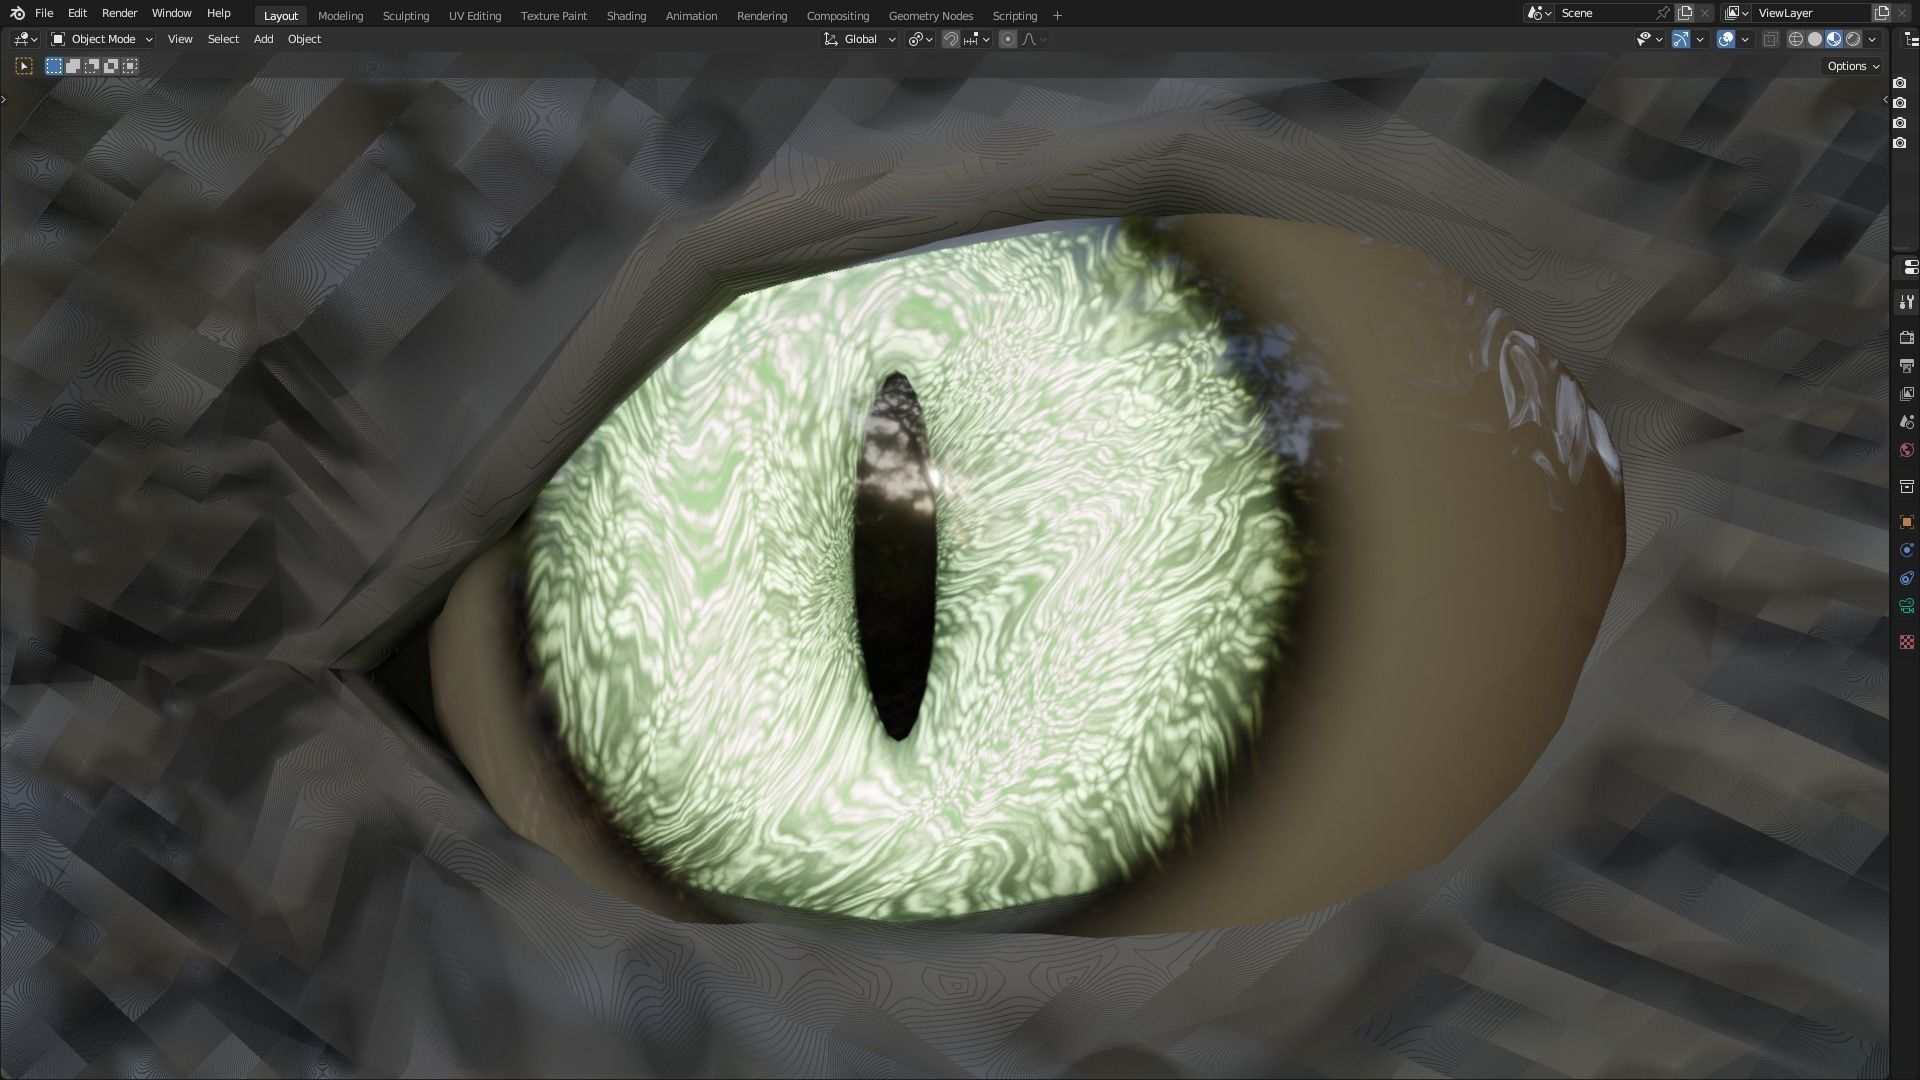Add a new workspace with plus
The width and height of the screenshot is (1920, 1080).
point(1057,15)
